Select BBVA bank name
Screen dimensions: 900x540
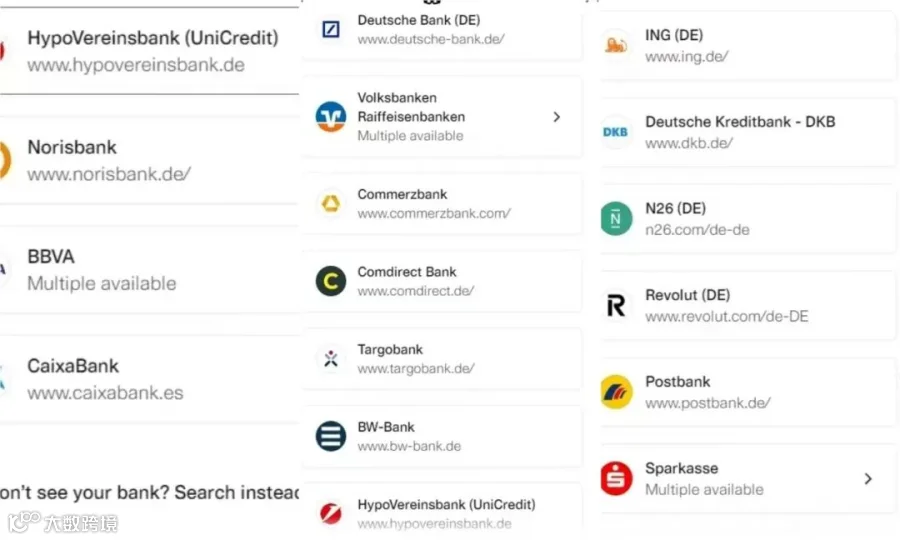pos(51,257)
